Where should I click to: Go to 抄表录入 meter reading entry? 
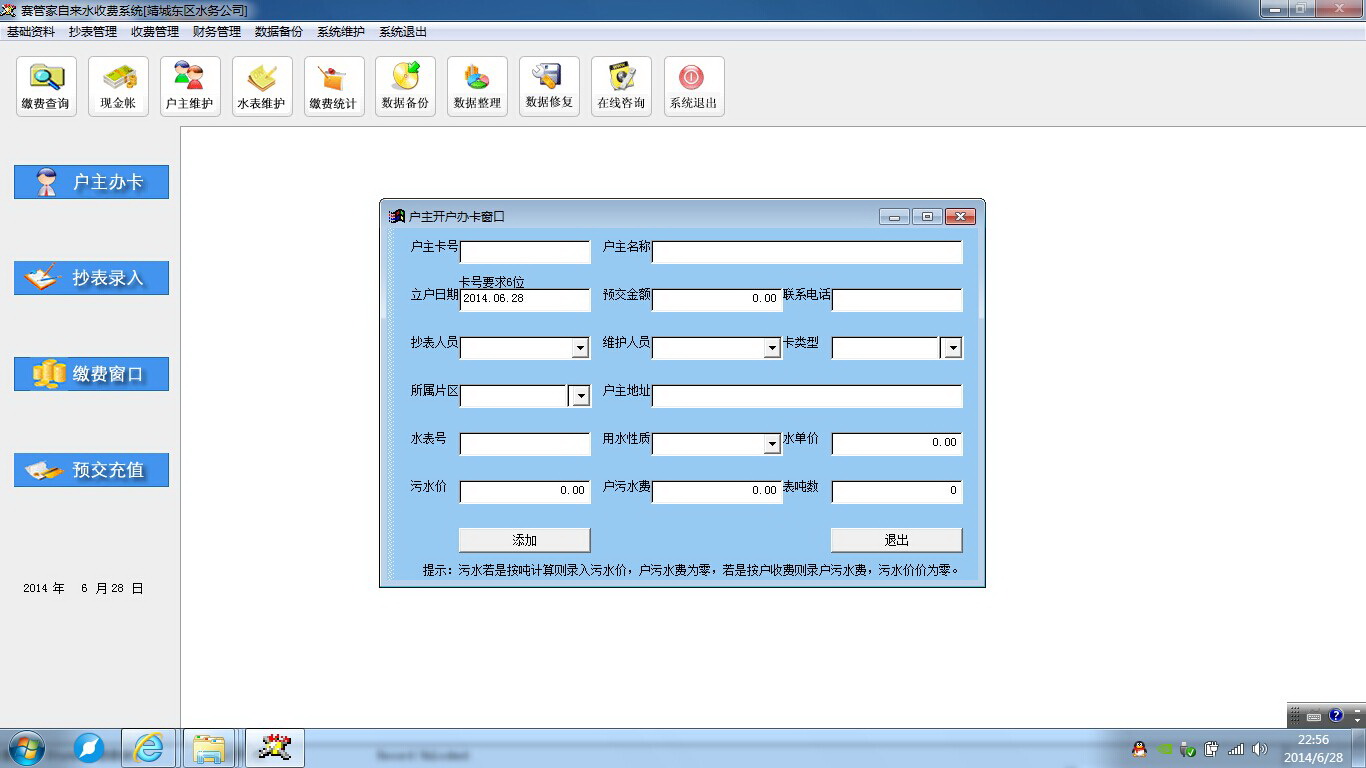coord(91,278)
